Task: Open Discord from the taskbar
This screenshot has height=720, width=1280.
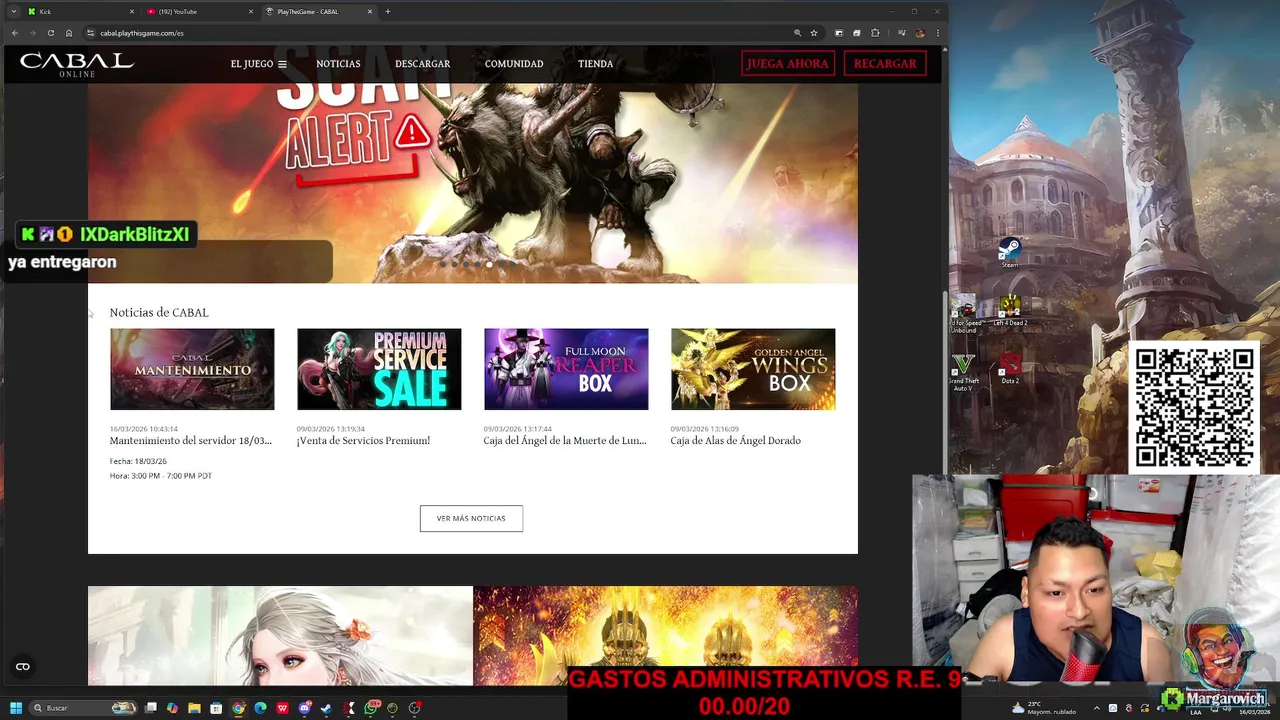Action: [x=305, y=708]
